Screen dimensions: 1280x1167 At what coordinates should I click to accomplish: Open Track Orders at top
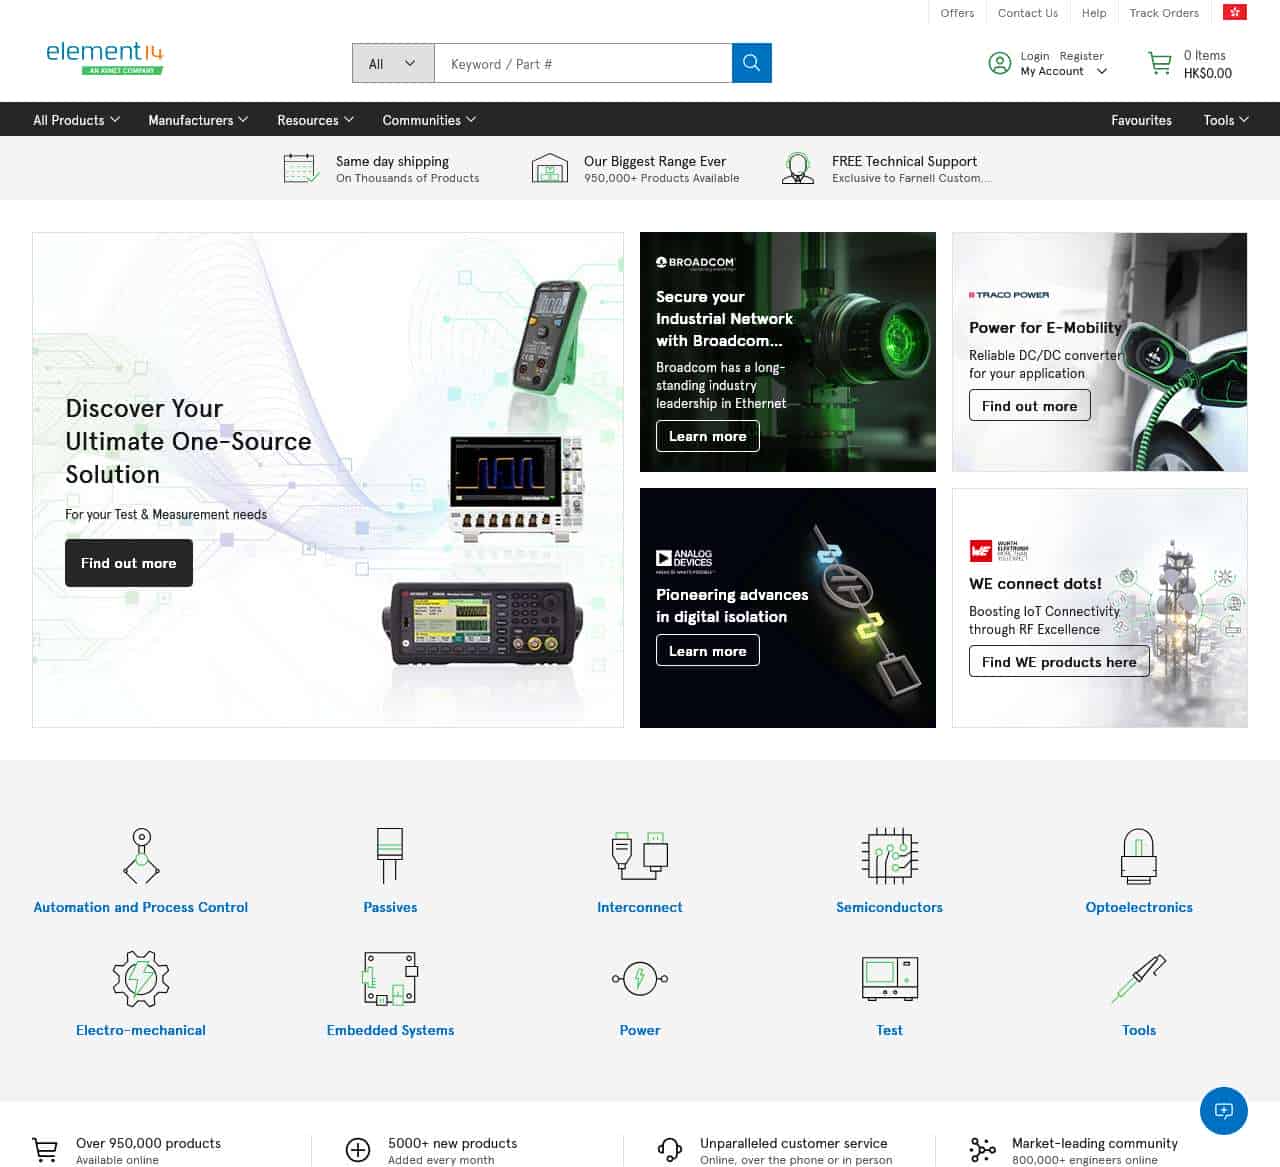1164,13
